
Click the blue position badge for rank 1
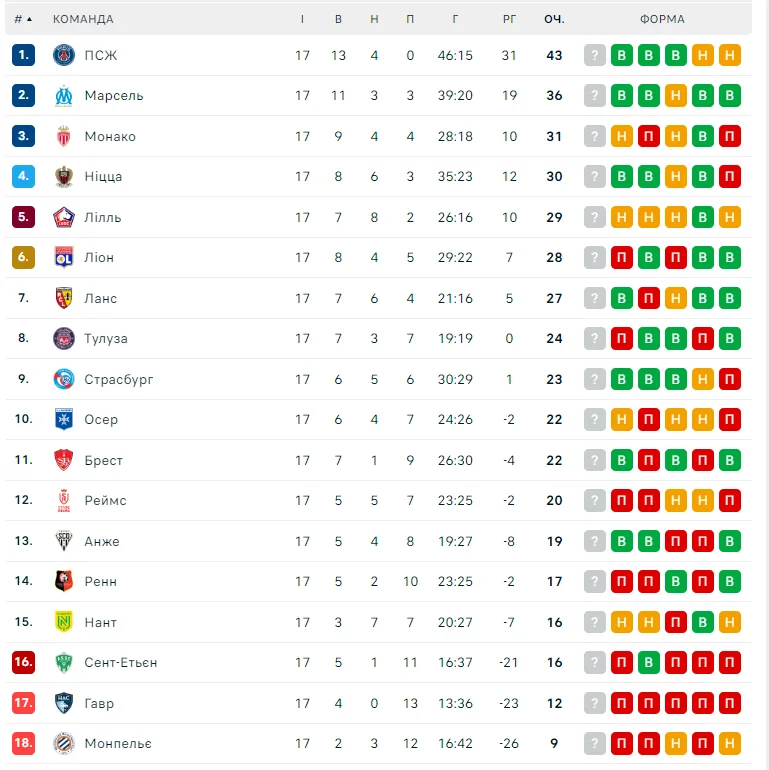point(24,55)
